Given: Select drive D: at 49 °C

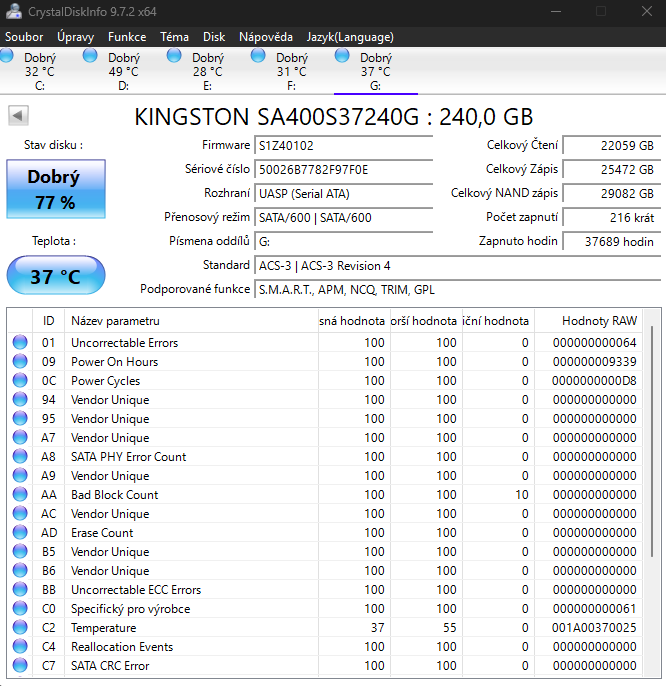Looking at the screenshot, I should pyautogui.click(x=123, y=71).
